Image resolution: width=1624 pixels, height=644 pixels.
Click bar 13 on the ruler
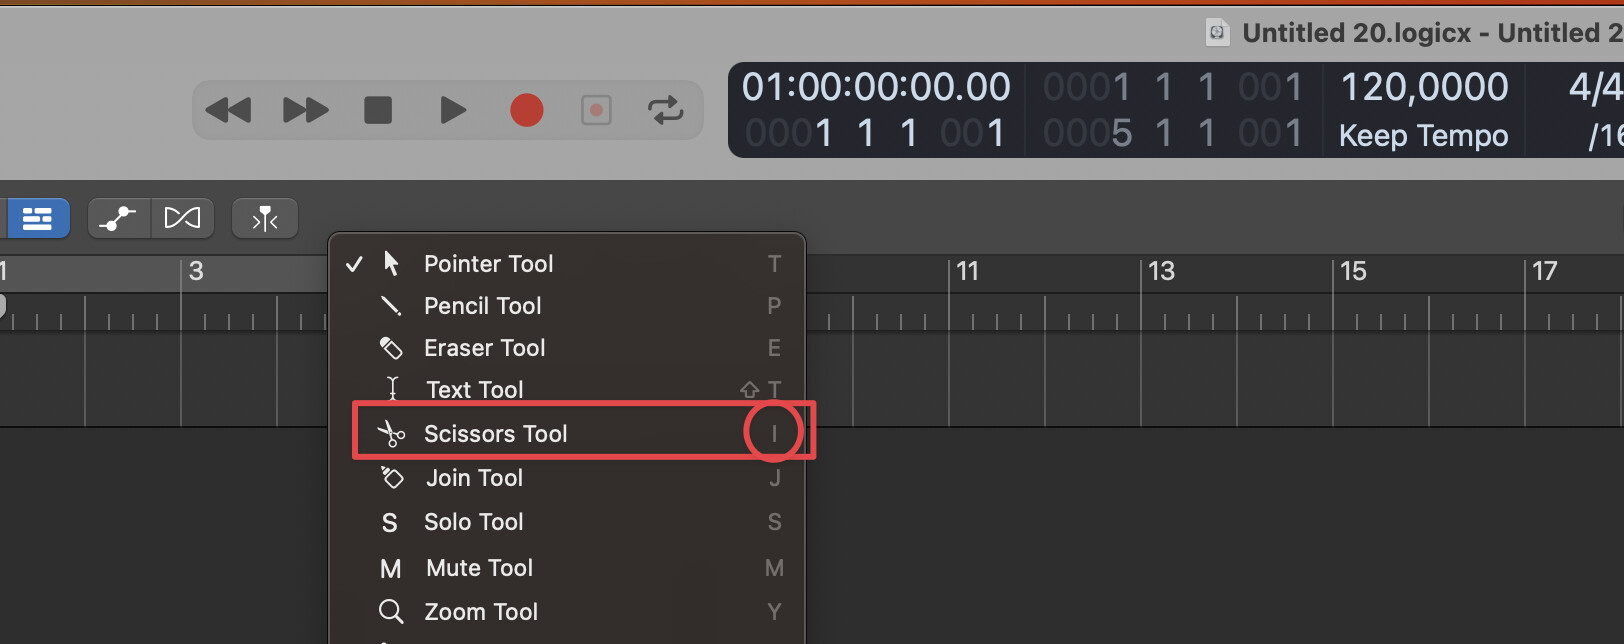(1161, 272)
